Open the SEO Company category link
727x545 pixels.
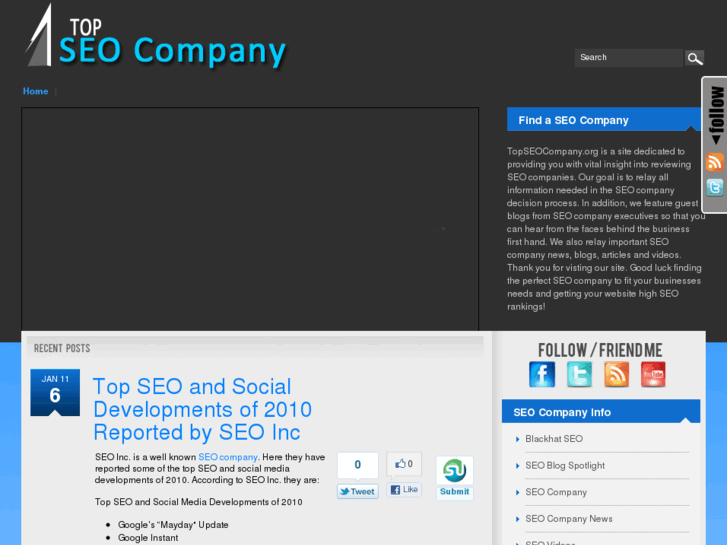tap(556, 493)
